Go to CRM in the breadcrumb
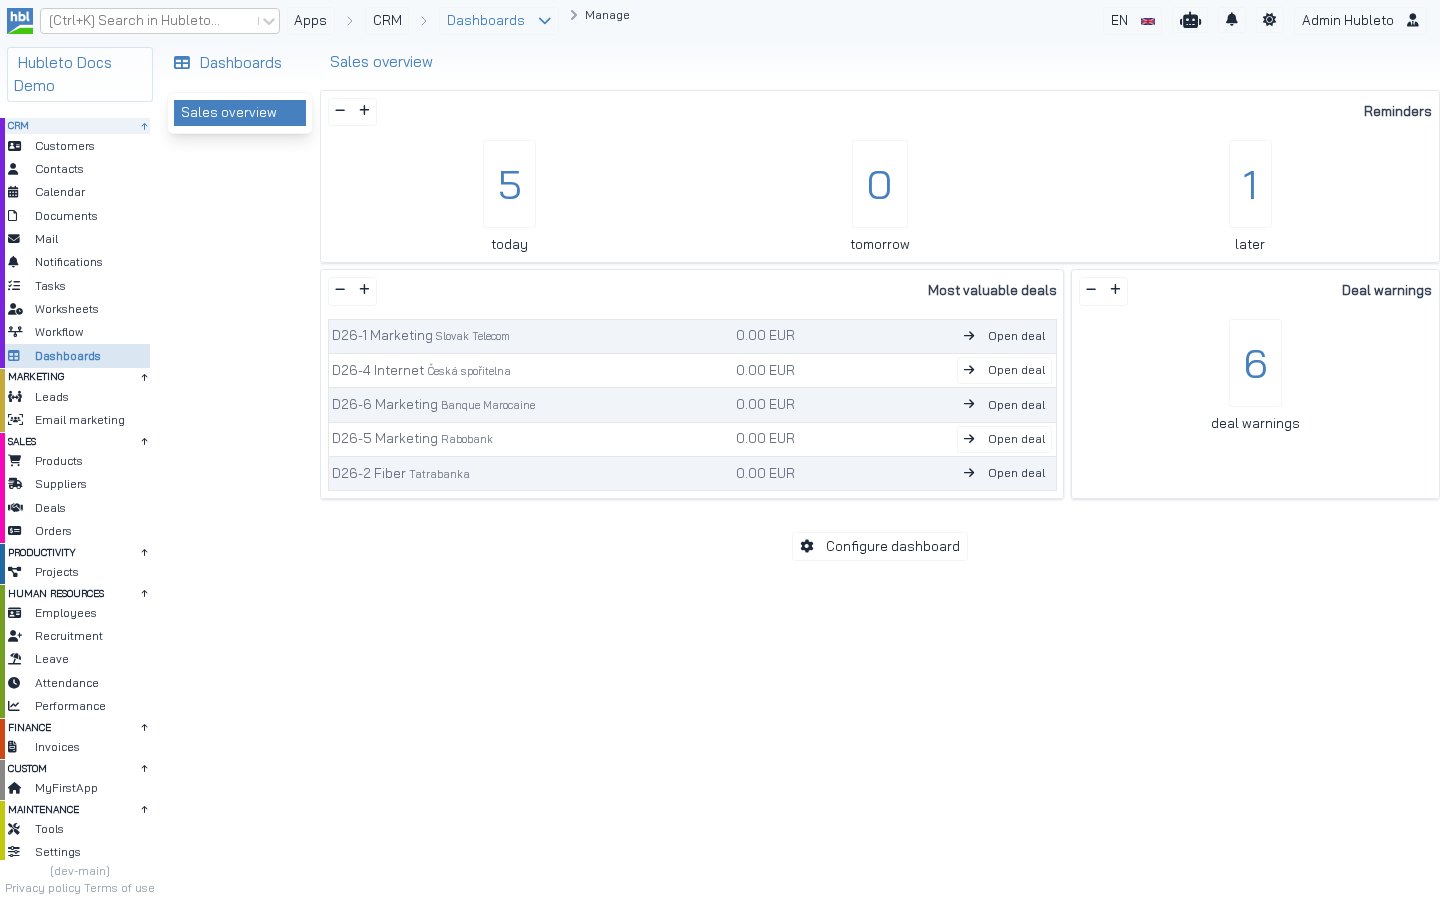Image resolution: width=1440 pixels, height=900 pixels. 387,20
